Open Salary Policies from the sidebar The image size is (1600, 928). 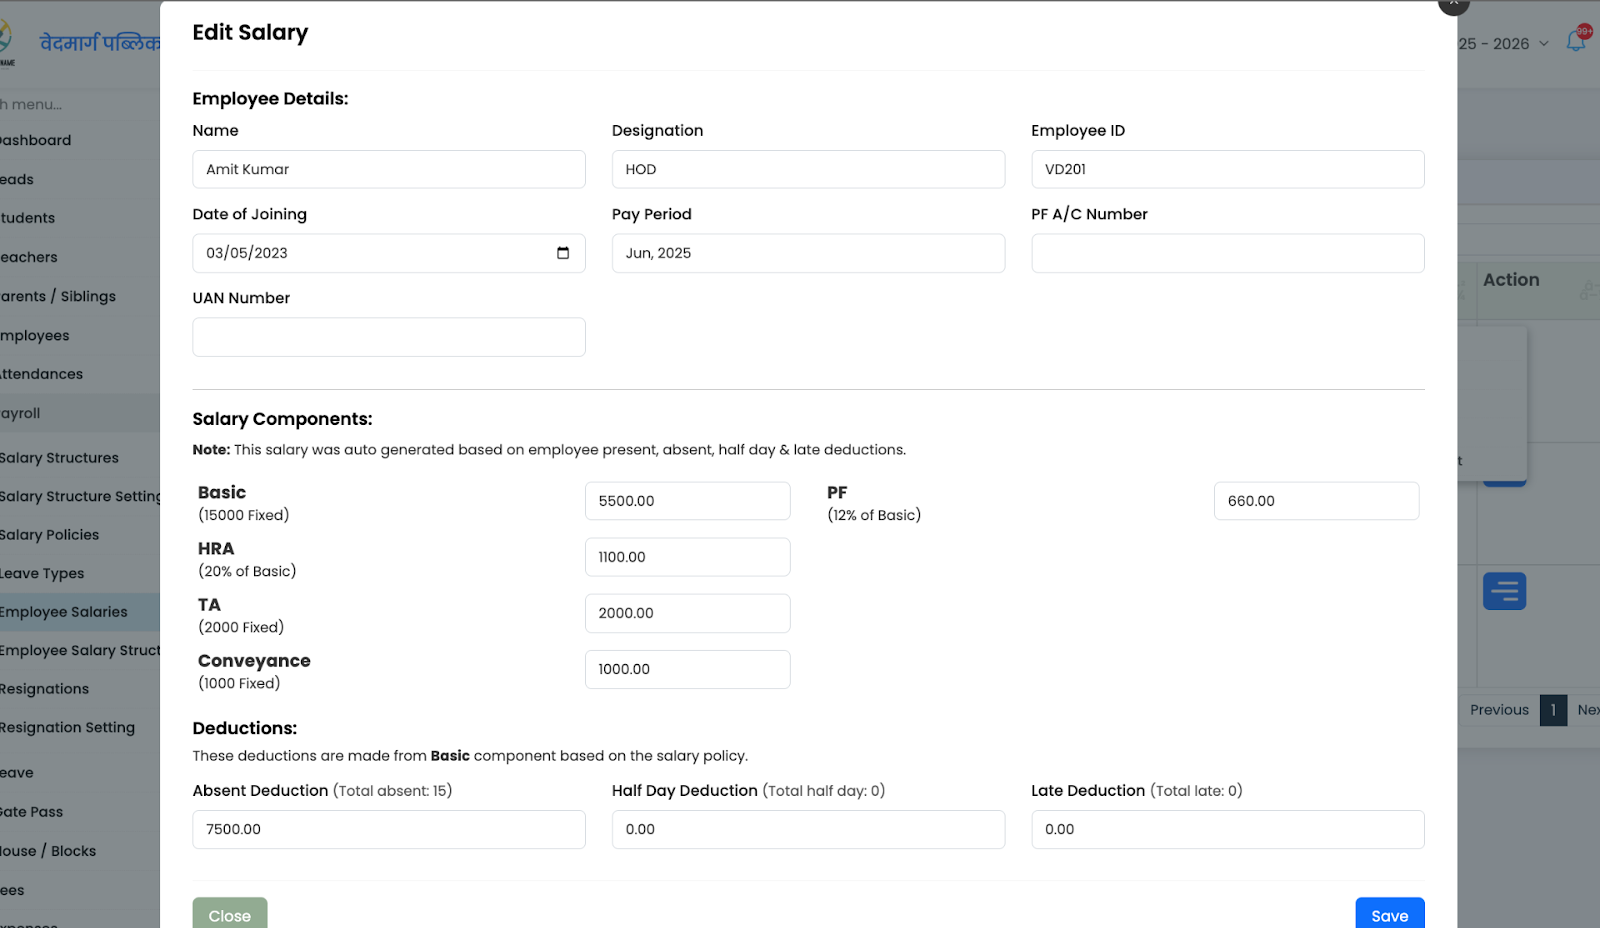[x=50, y=534]
